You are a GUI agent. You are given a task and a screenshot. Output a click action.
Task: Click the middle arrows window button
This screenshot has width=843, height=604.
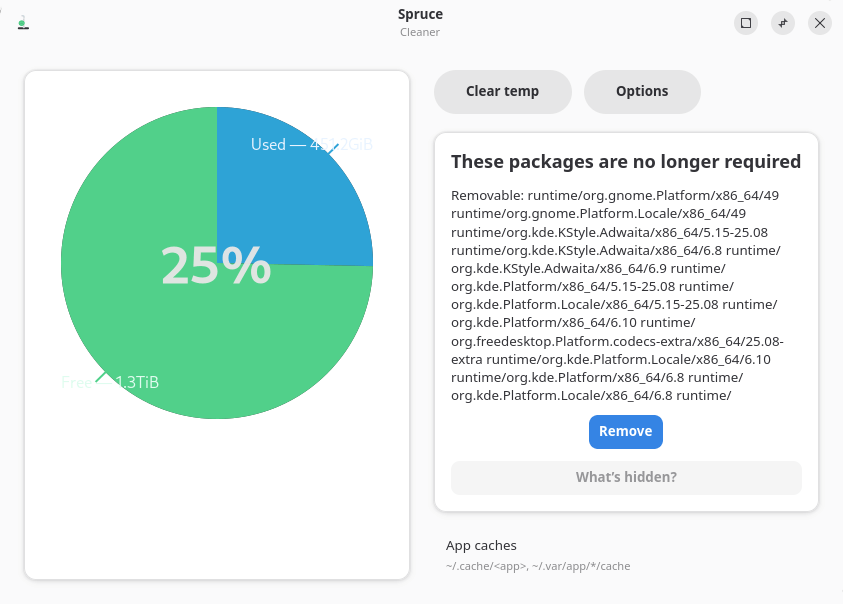tap(783, 23)
